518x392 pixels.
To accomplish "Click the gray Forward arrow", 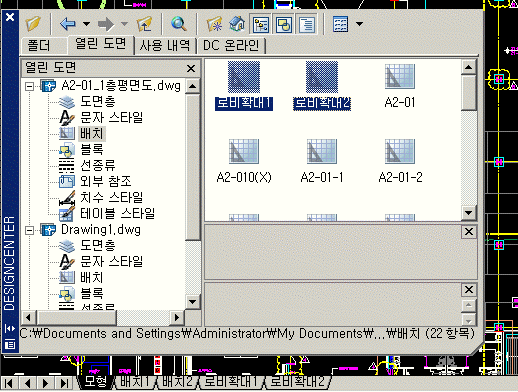I will (x=106, y=24).
